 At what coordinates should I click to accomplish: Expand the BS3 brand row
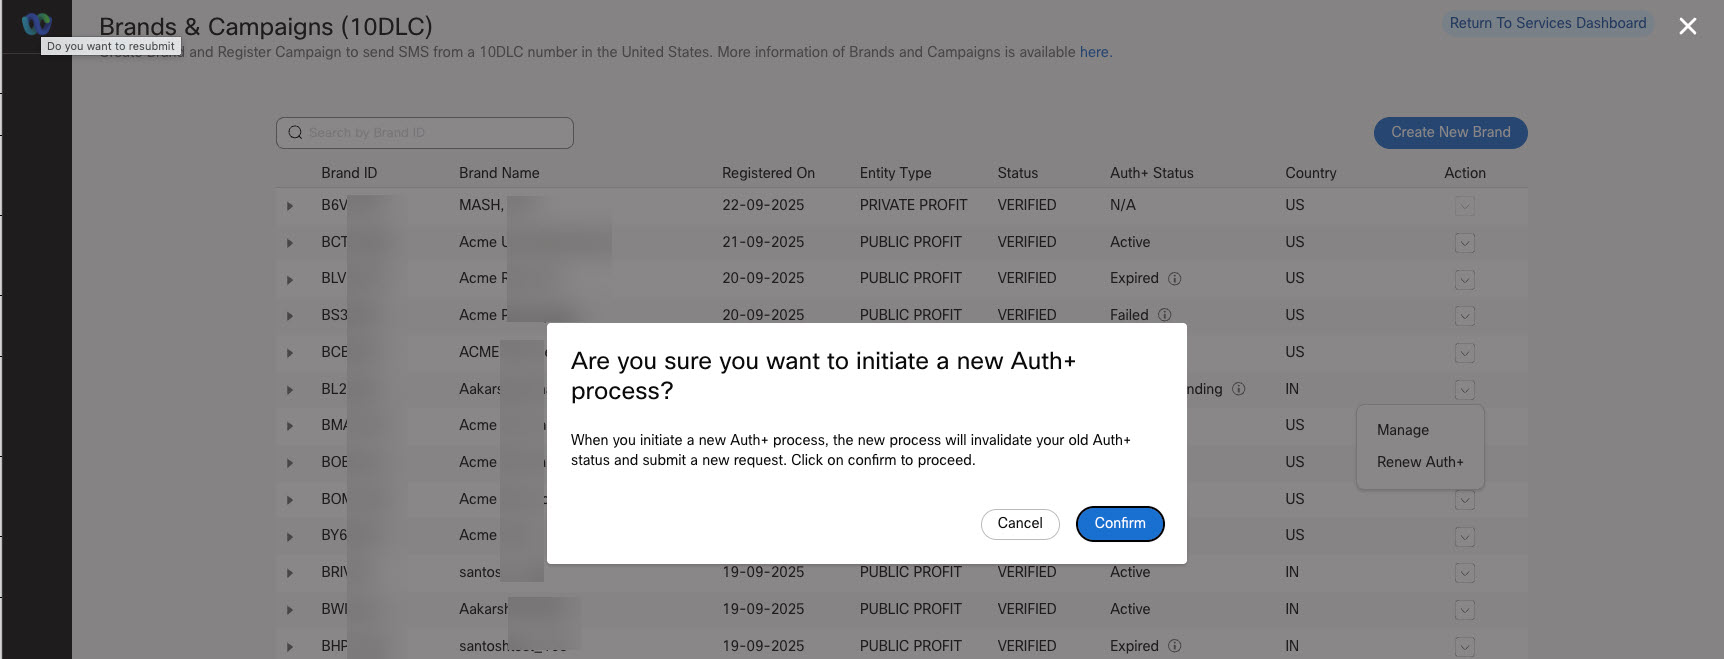290,316
